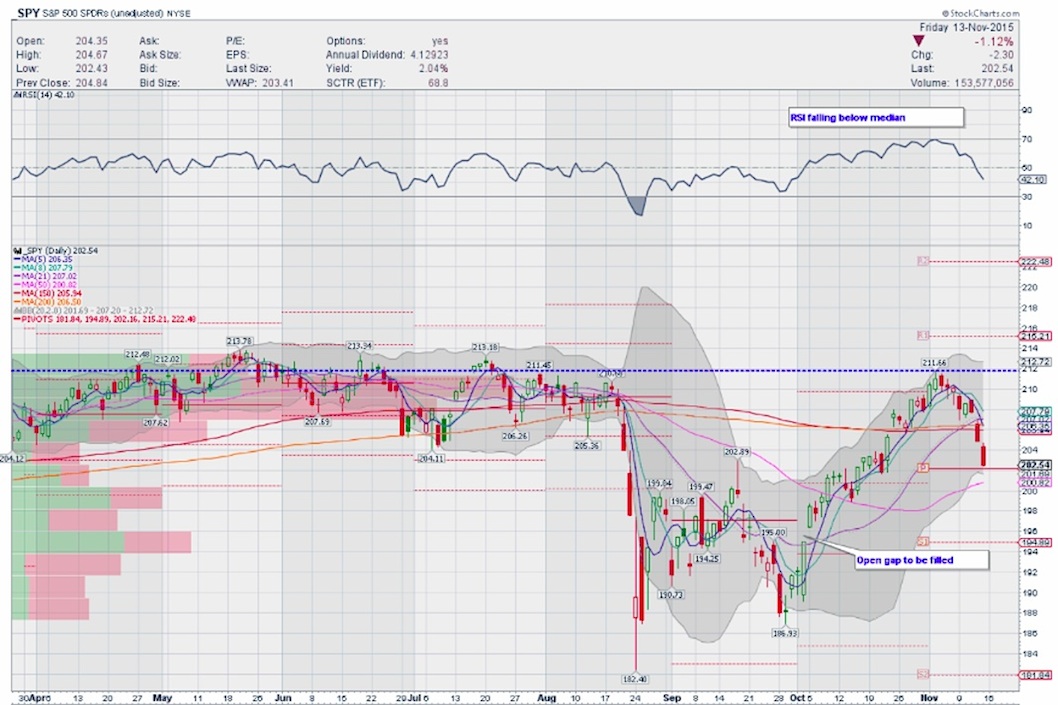Click the 211.45 price label
The height and width of the screenshot is (705, 1058).
539,365
